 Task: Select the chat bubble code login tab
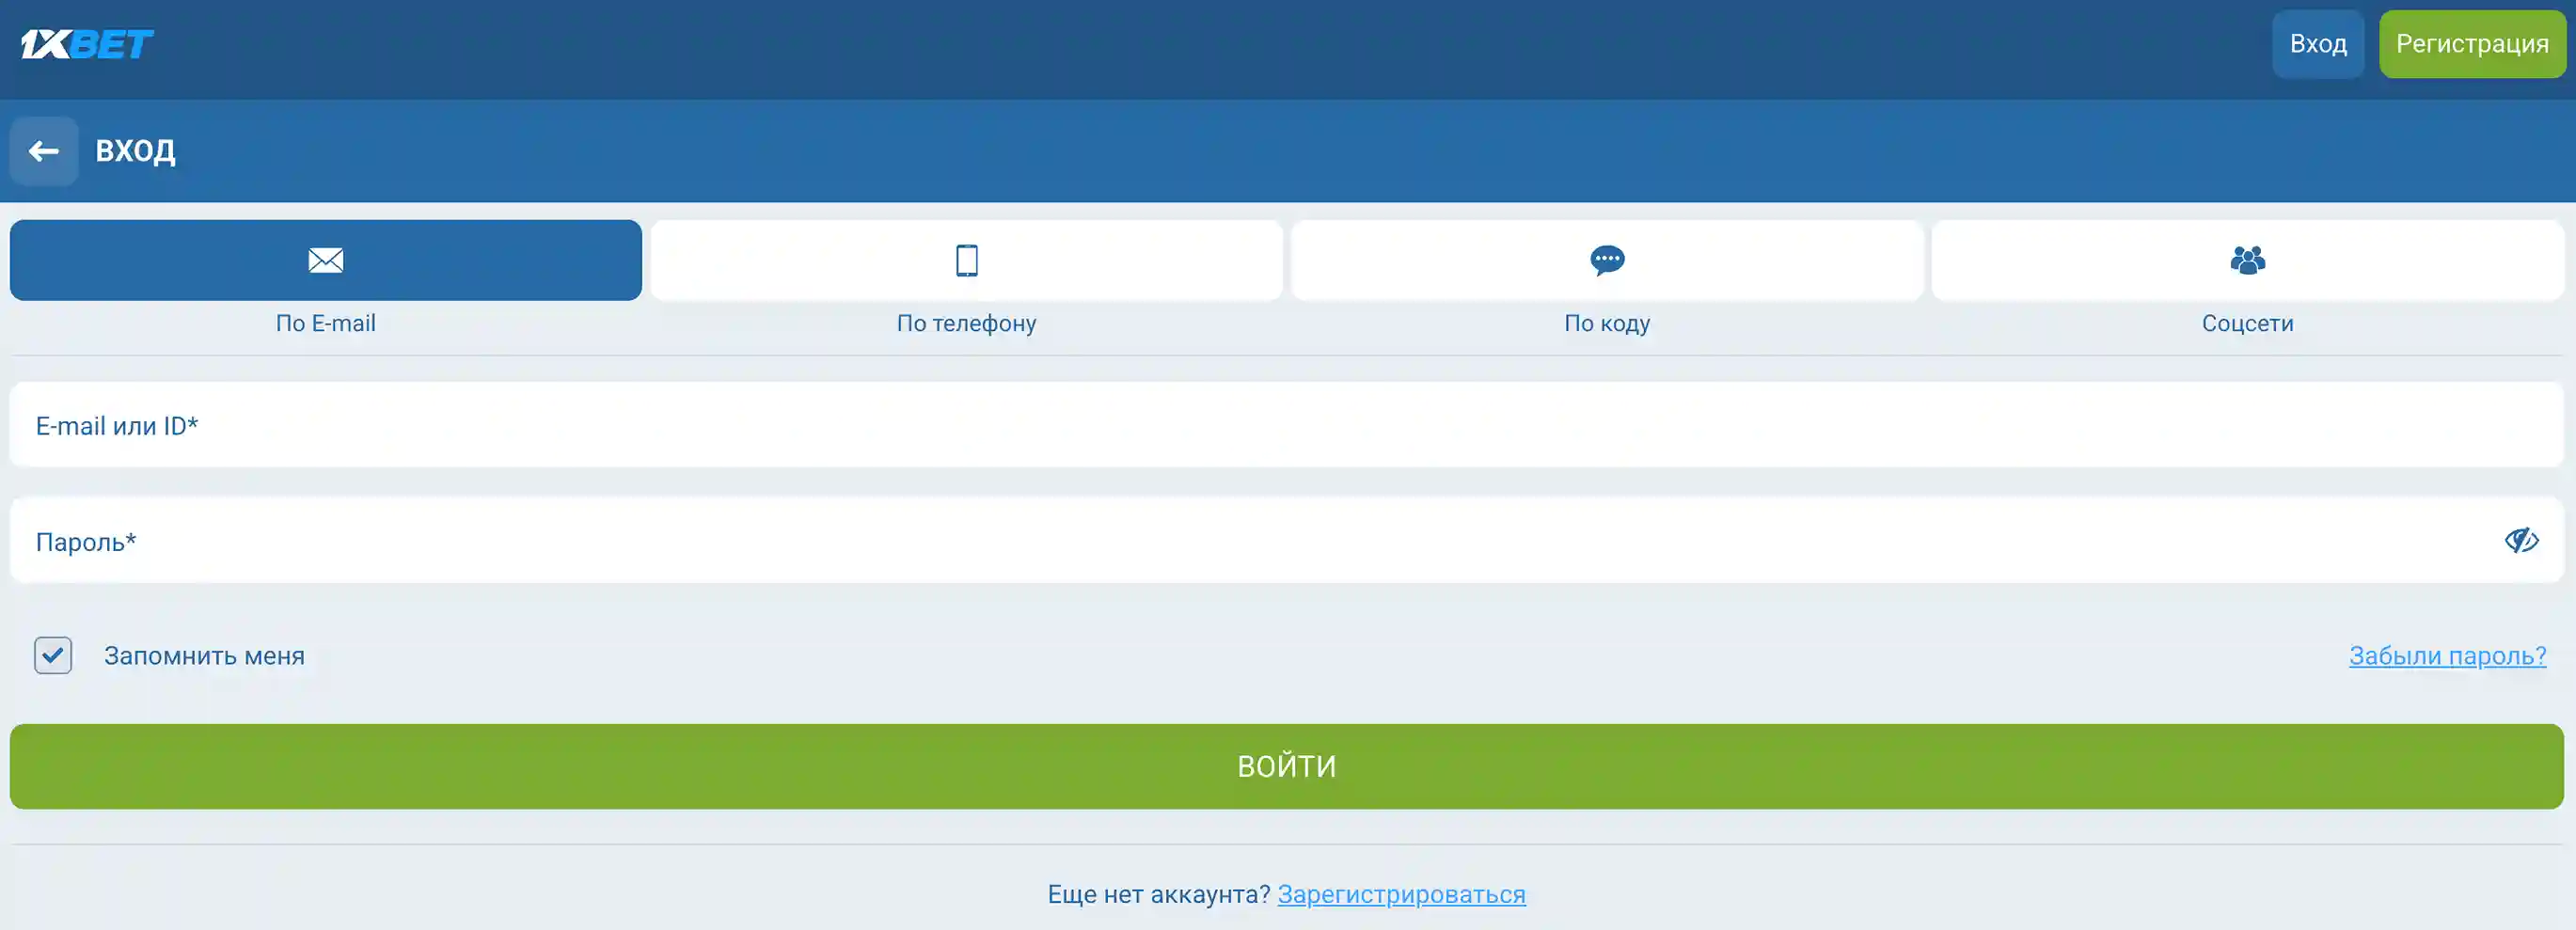click(x=1607, y=260)
